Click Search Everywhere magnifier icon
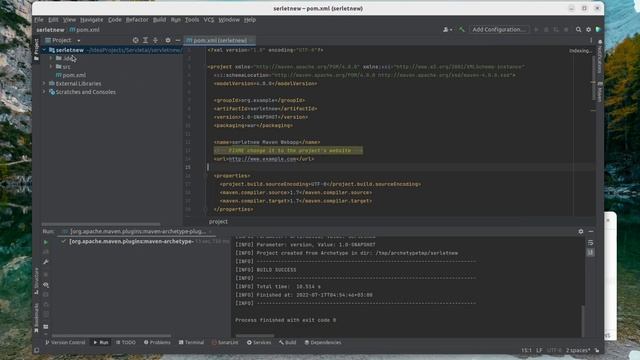640x360 pixels. click(578, 29)
